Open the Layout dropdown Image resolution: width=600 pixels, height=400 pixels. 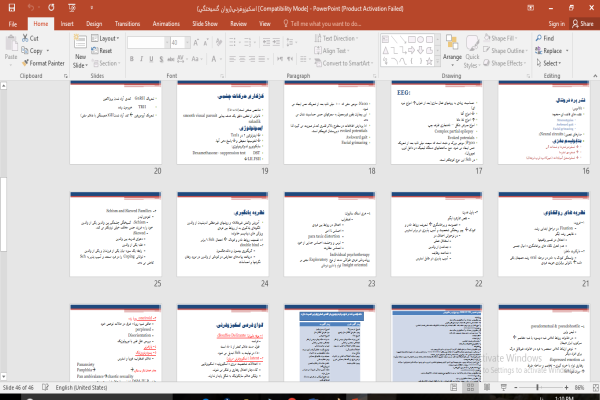[x=106, y=38]
